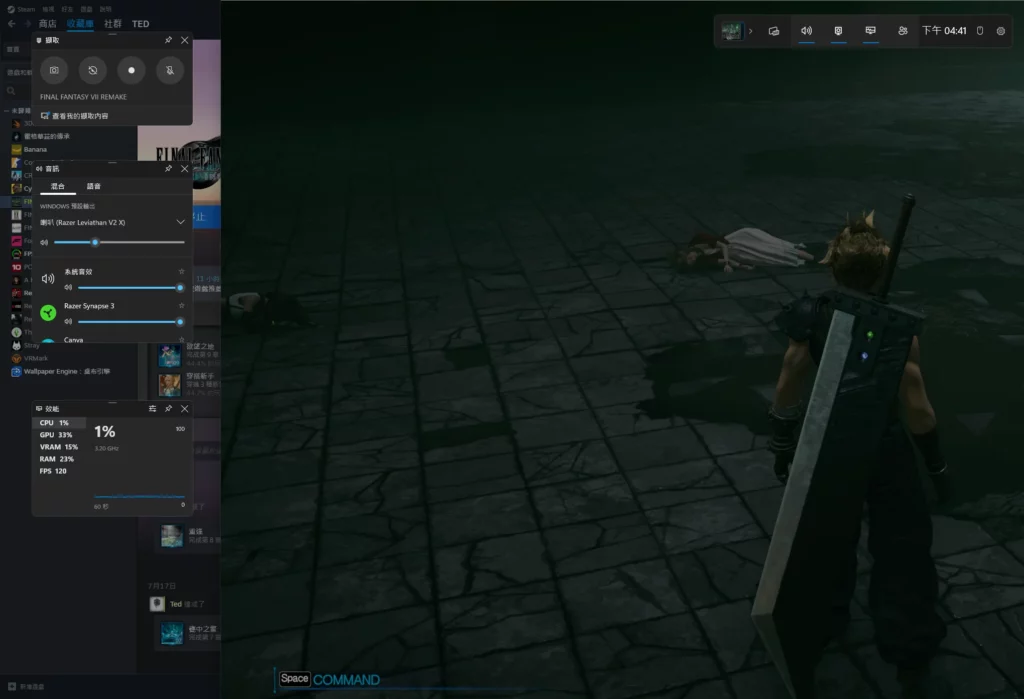1024x699 pixels.
Task: Open Game Bar settings gear
Action: click(x=1001, y=31)
